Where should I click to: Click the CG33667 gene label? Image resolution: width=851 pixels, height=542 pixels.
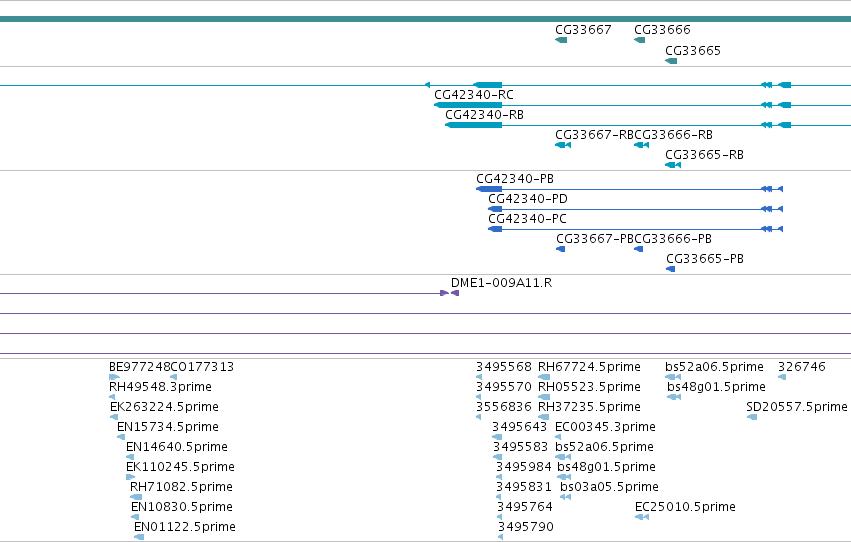(583, 30)
